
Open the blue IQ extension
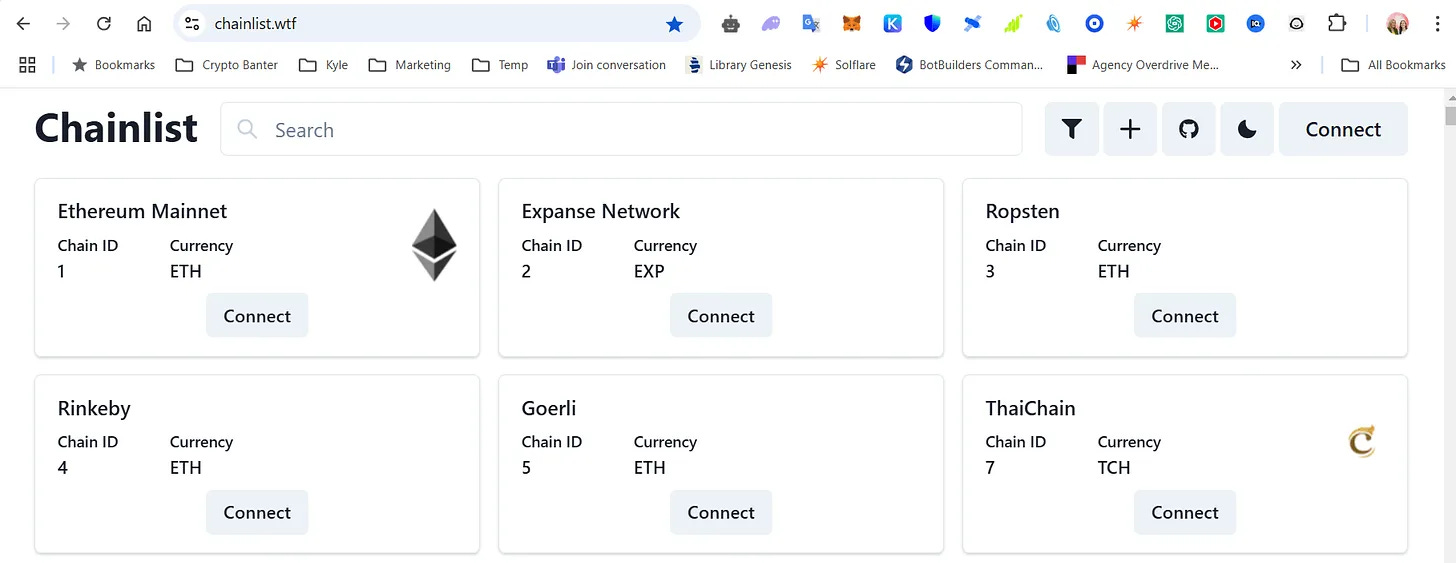[1255, 24]
